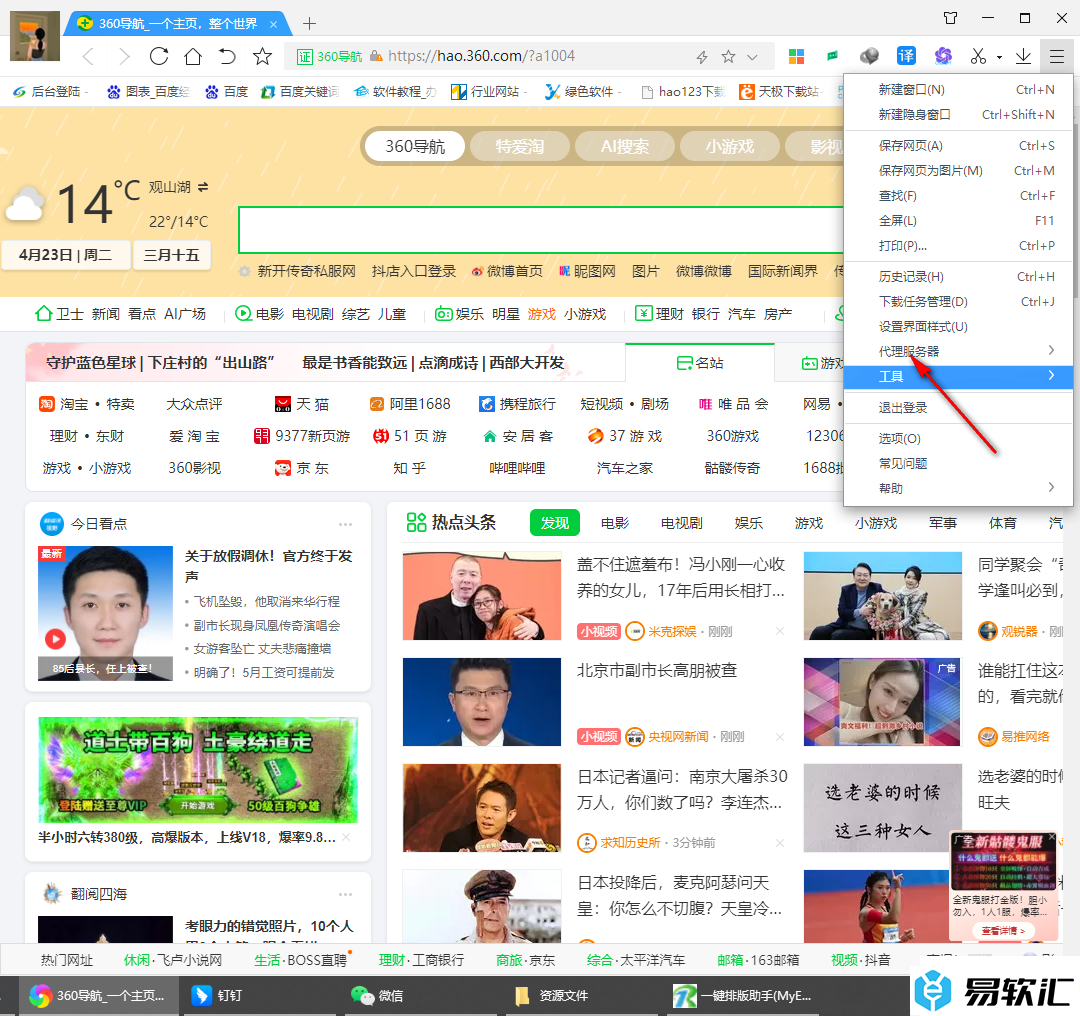This screenshot has height=1016, width=1080.
Task: Click the skin shirt icon in title bar
Action: [951, 19]
